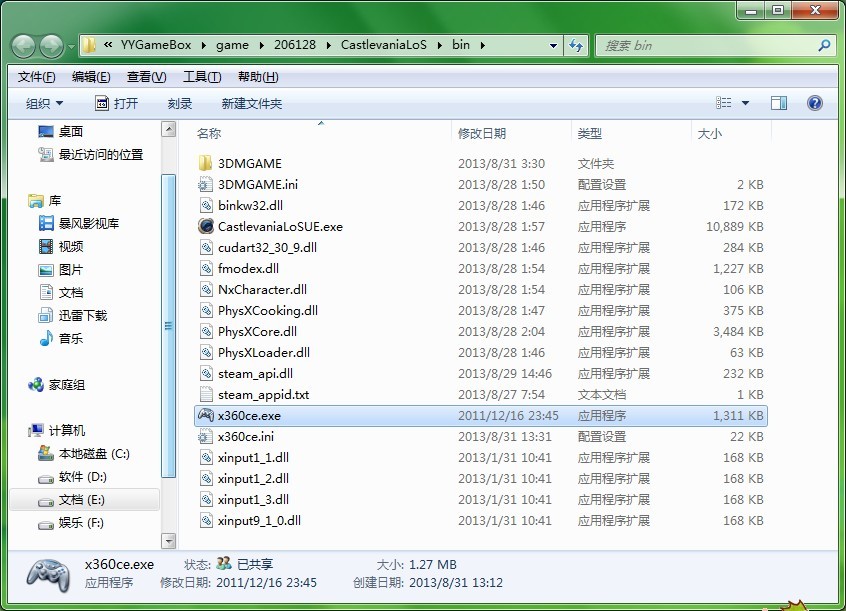
Task: Click the binkw32.dll file icon
Action: point(206,205)
